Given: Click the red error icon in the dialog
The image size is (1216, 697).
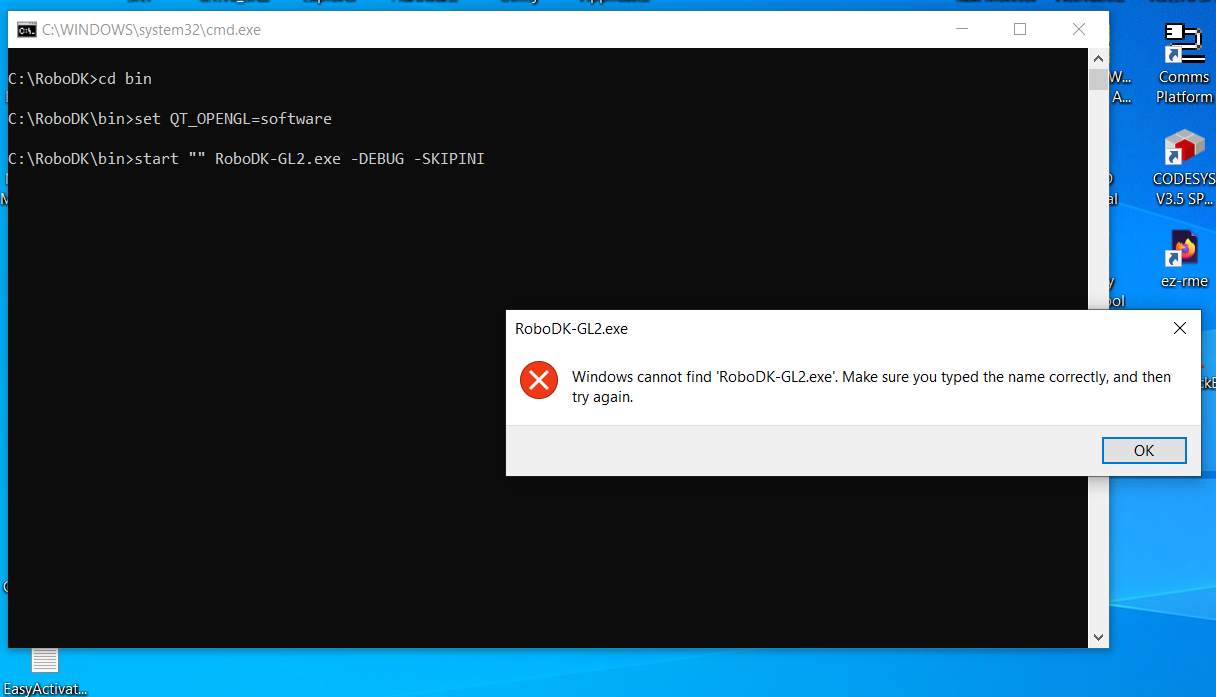Looking at the screenshot, I should (x=539, y=380).
